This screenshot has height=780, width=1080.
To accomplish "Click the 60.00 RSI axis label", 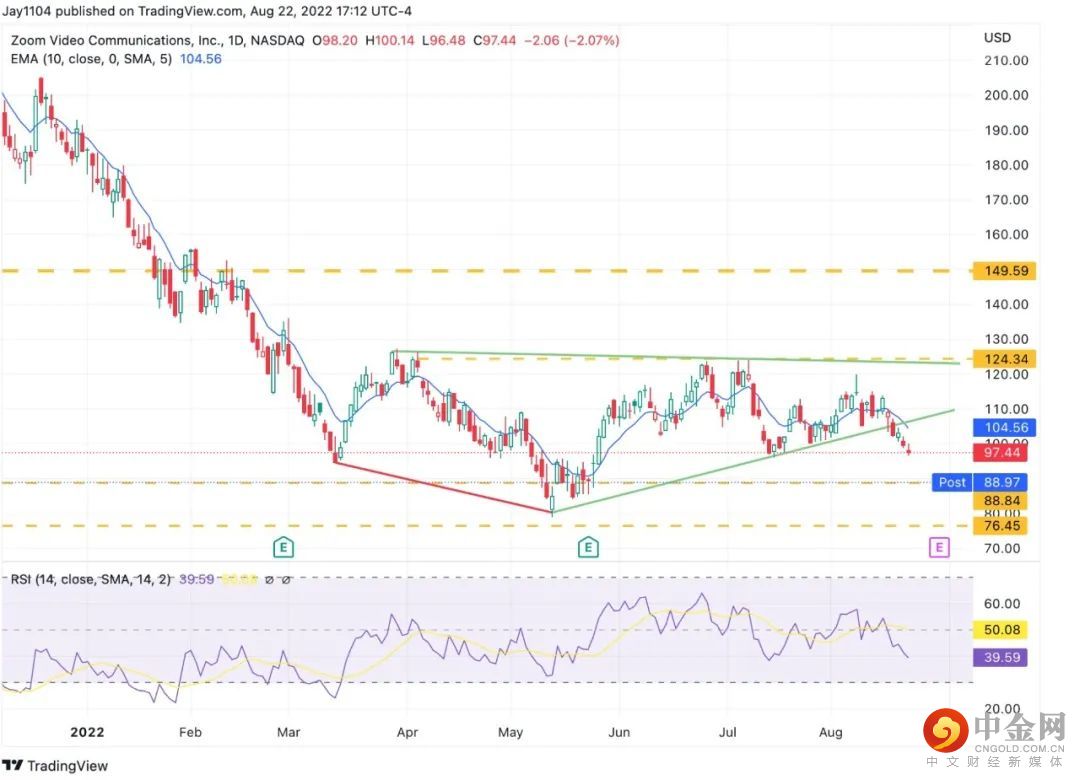I will [x=1002, y=604].
